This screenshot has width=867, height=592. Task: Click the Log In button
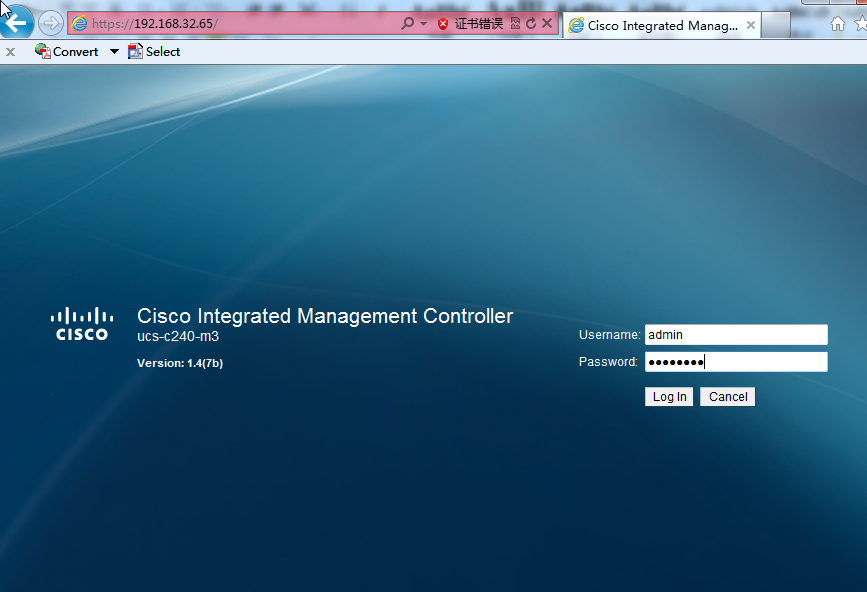coord(669,397)
